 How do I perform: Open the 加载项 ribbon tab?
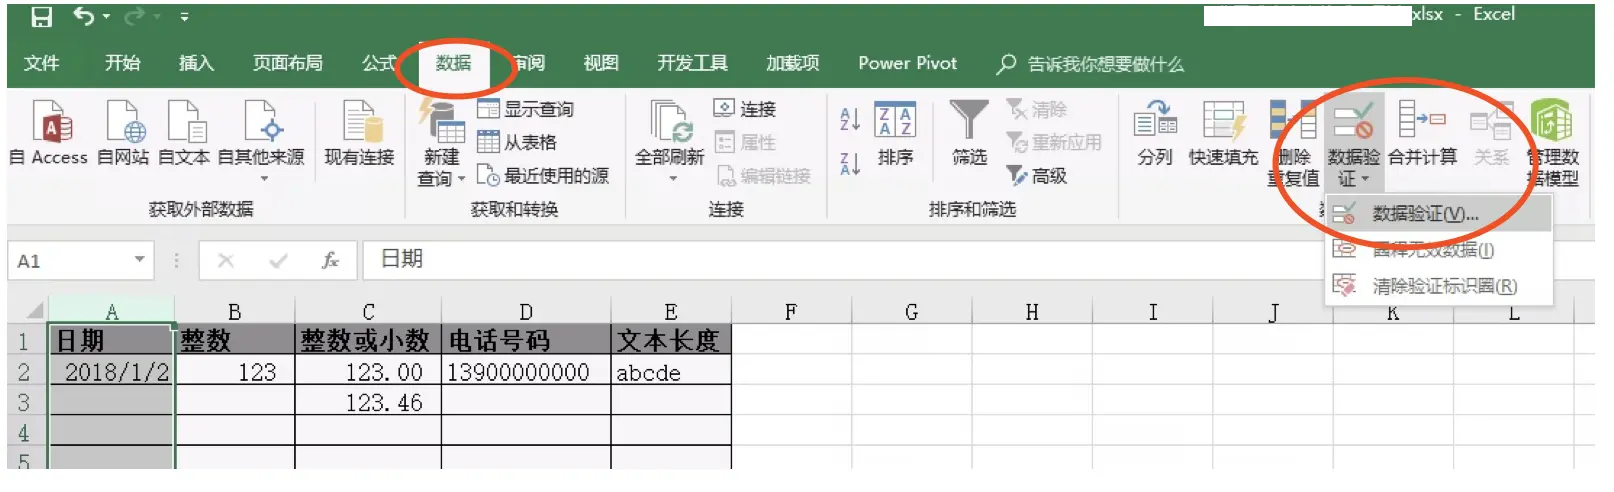(792, 63)
